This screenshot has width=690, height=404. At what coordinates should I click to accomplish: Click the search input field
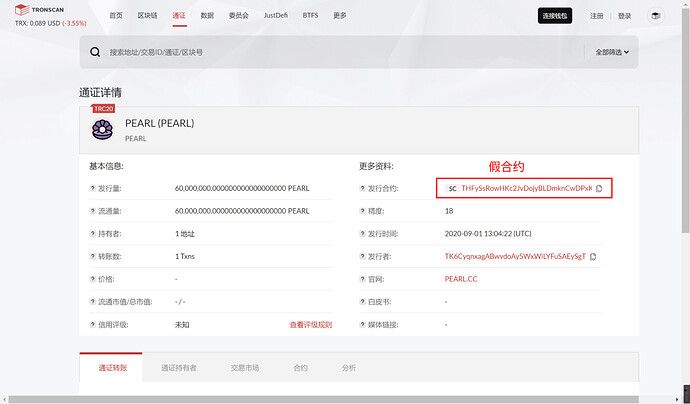point(343,52)
